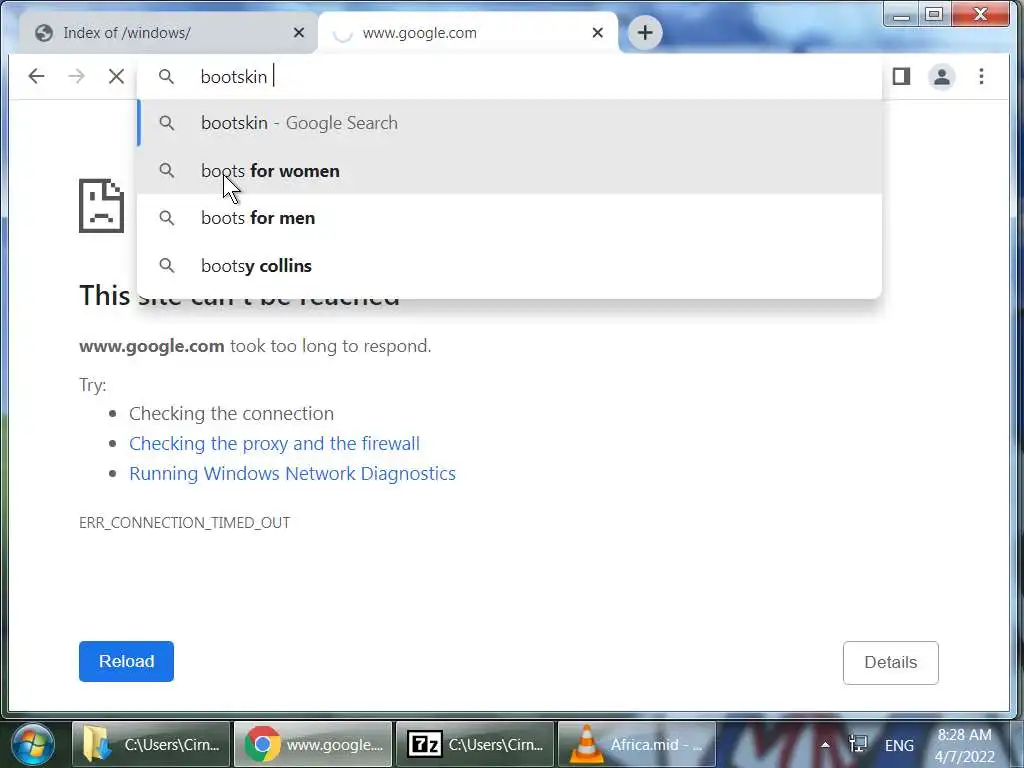Go back using the back arrow
The width and height of the screenshot is (1024, 768).
coord(37,76)
